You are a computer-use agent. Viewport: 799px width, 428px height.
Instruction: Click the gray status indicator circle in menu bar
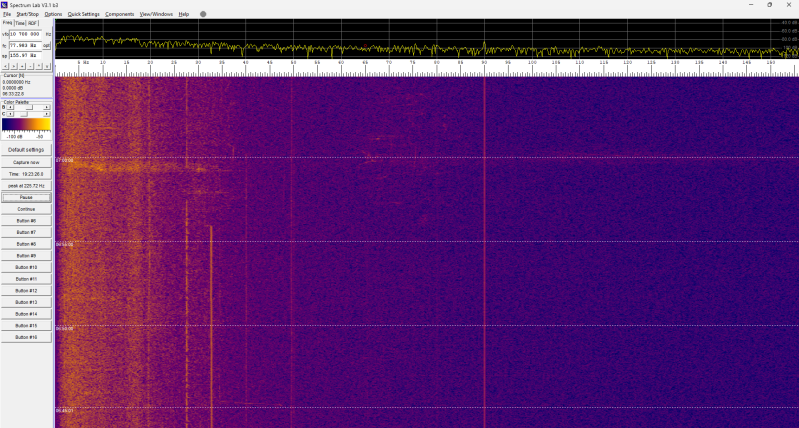pyautogui.click(x=203, y=14)
